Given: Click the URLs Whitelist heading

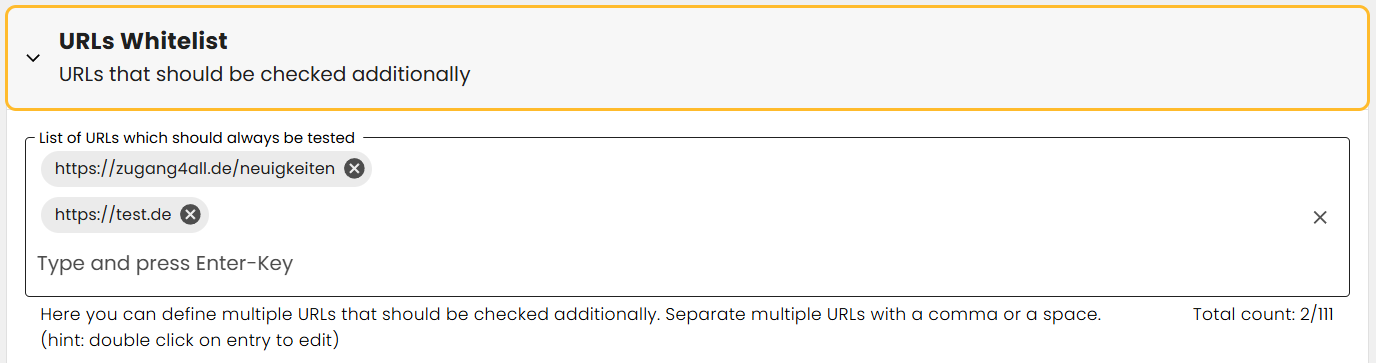Looking at the screenshot, I should (x=143, y=41).
